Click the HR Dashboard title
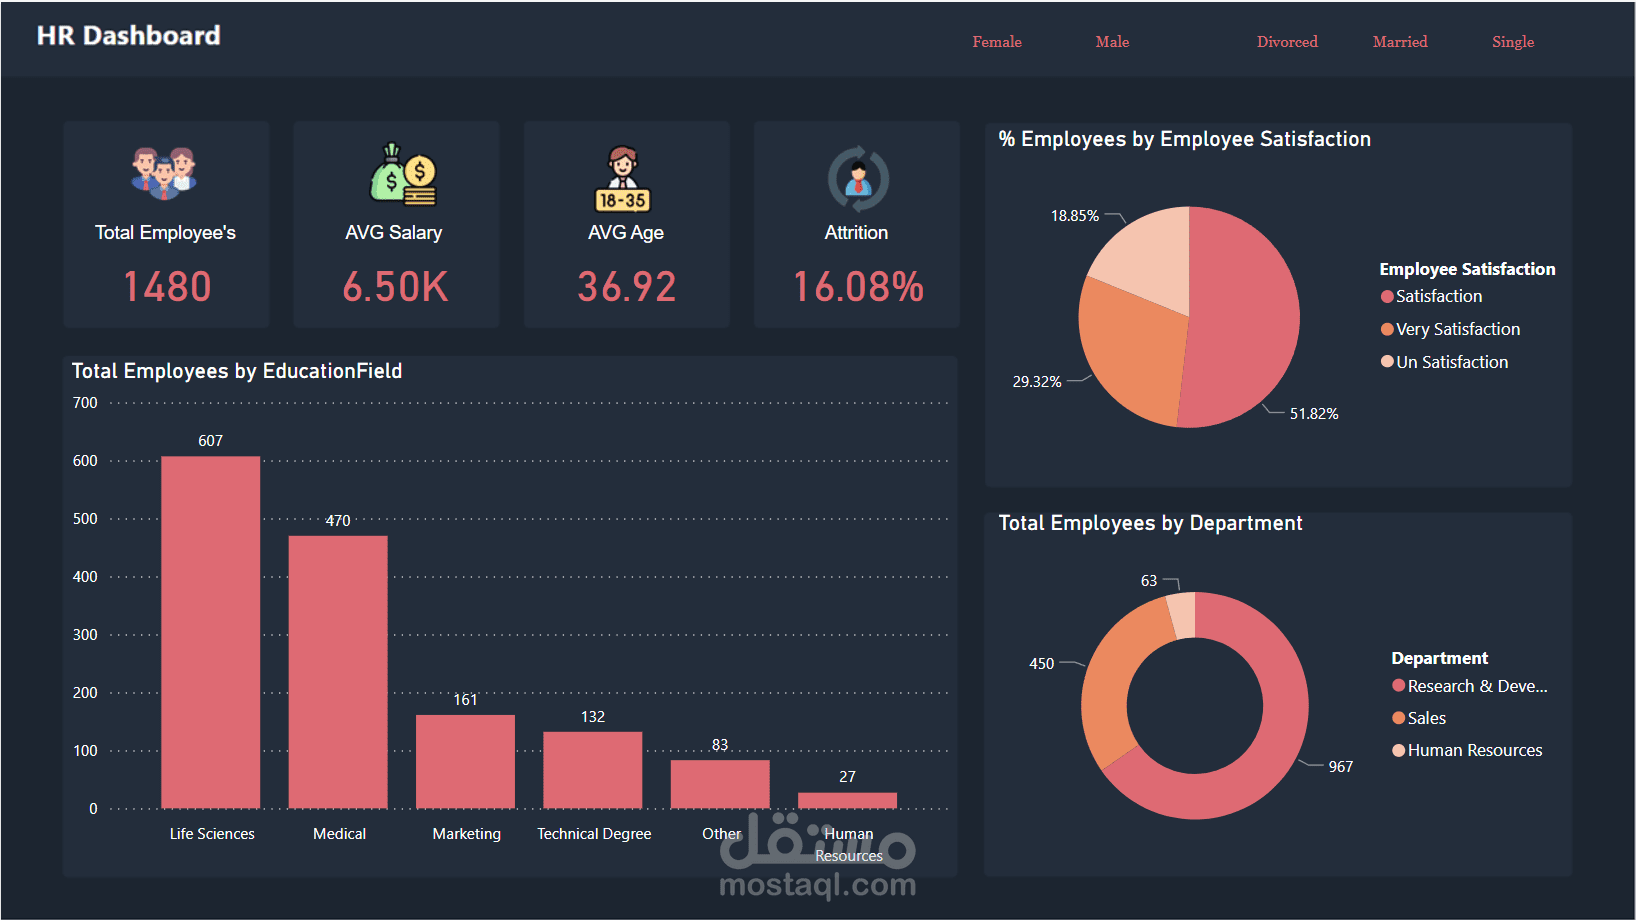Image resolution: width=1636 pixels, height=920 pixels. click(128, 36)
